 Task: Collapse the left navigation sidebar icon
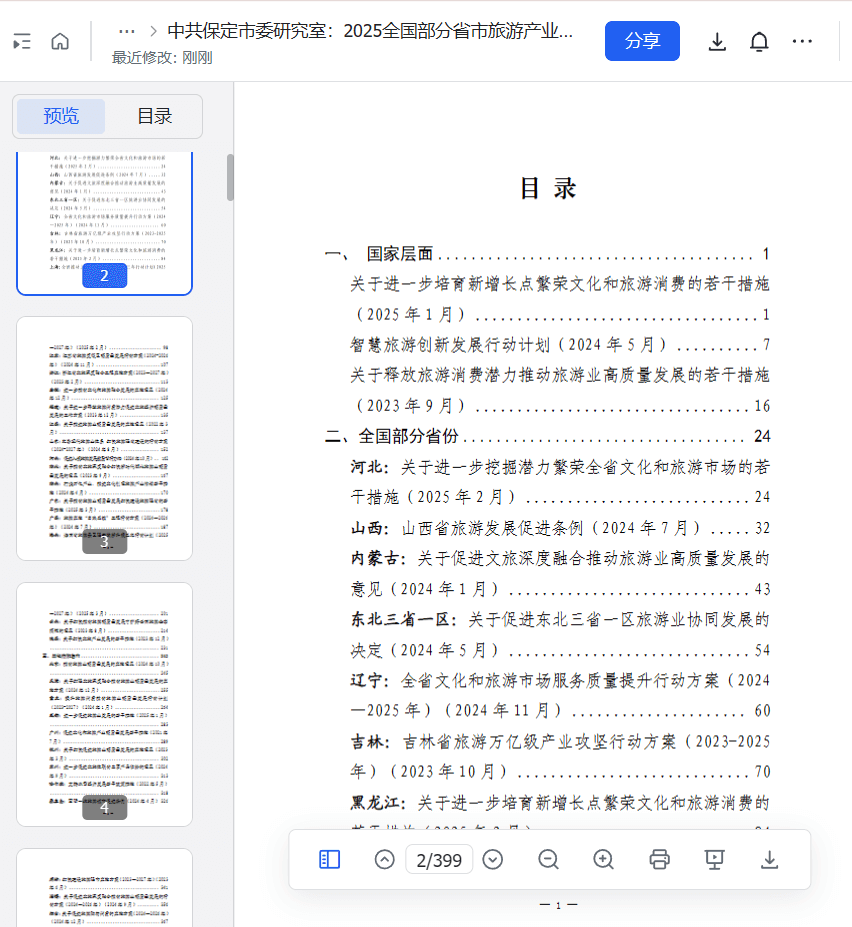[x=22, y=41]
